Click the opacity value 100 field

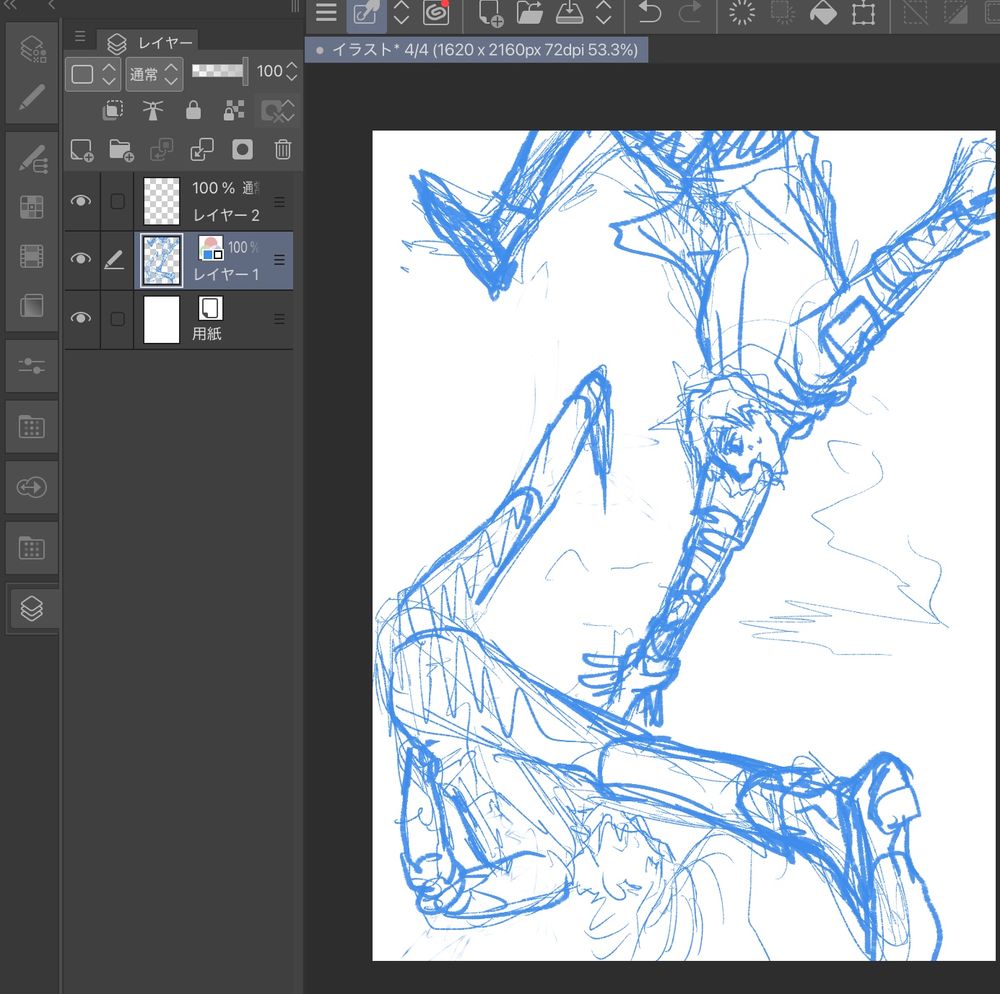pos(269,71)
